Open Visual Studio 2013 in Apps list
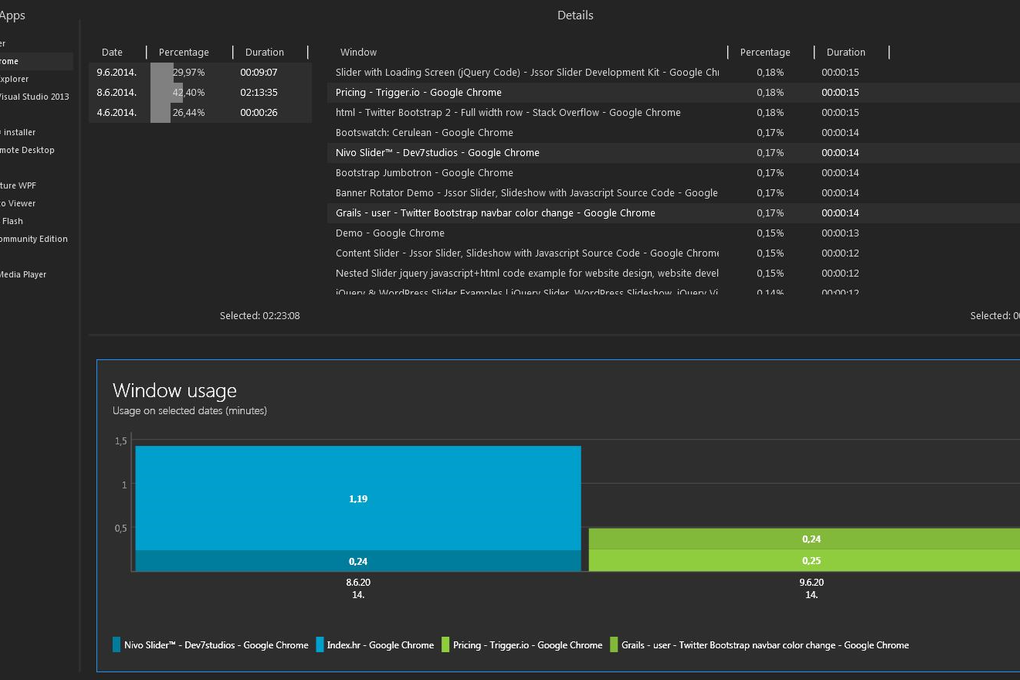This screenshot has height=680, width=1020. [x=34, y=96]
